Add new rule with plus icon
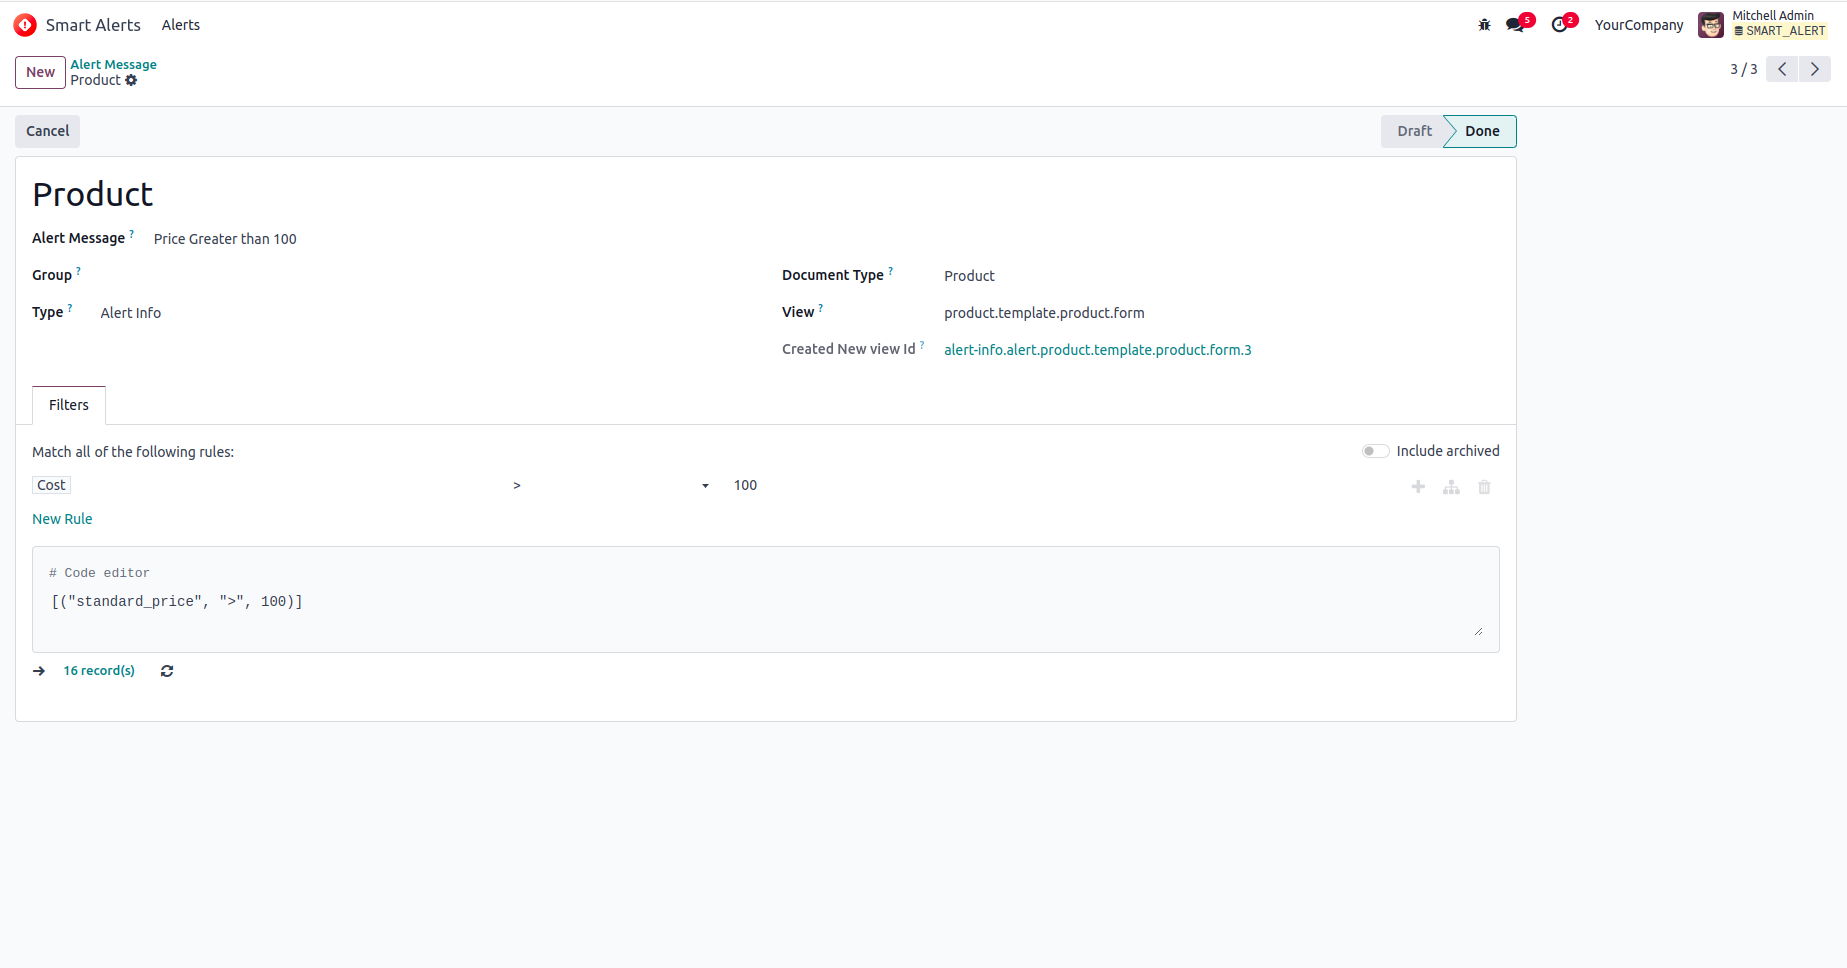 pos(1418,487)
